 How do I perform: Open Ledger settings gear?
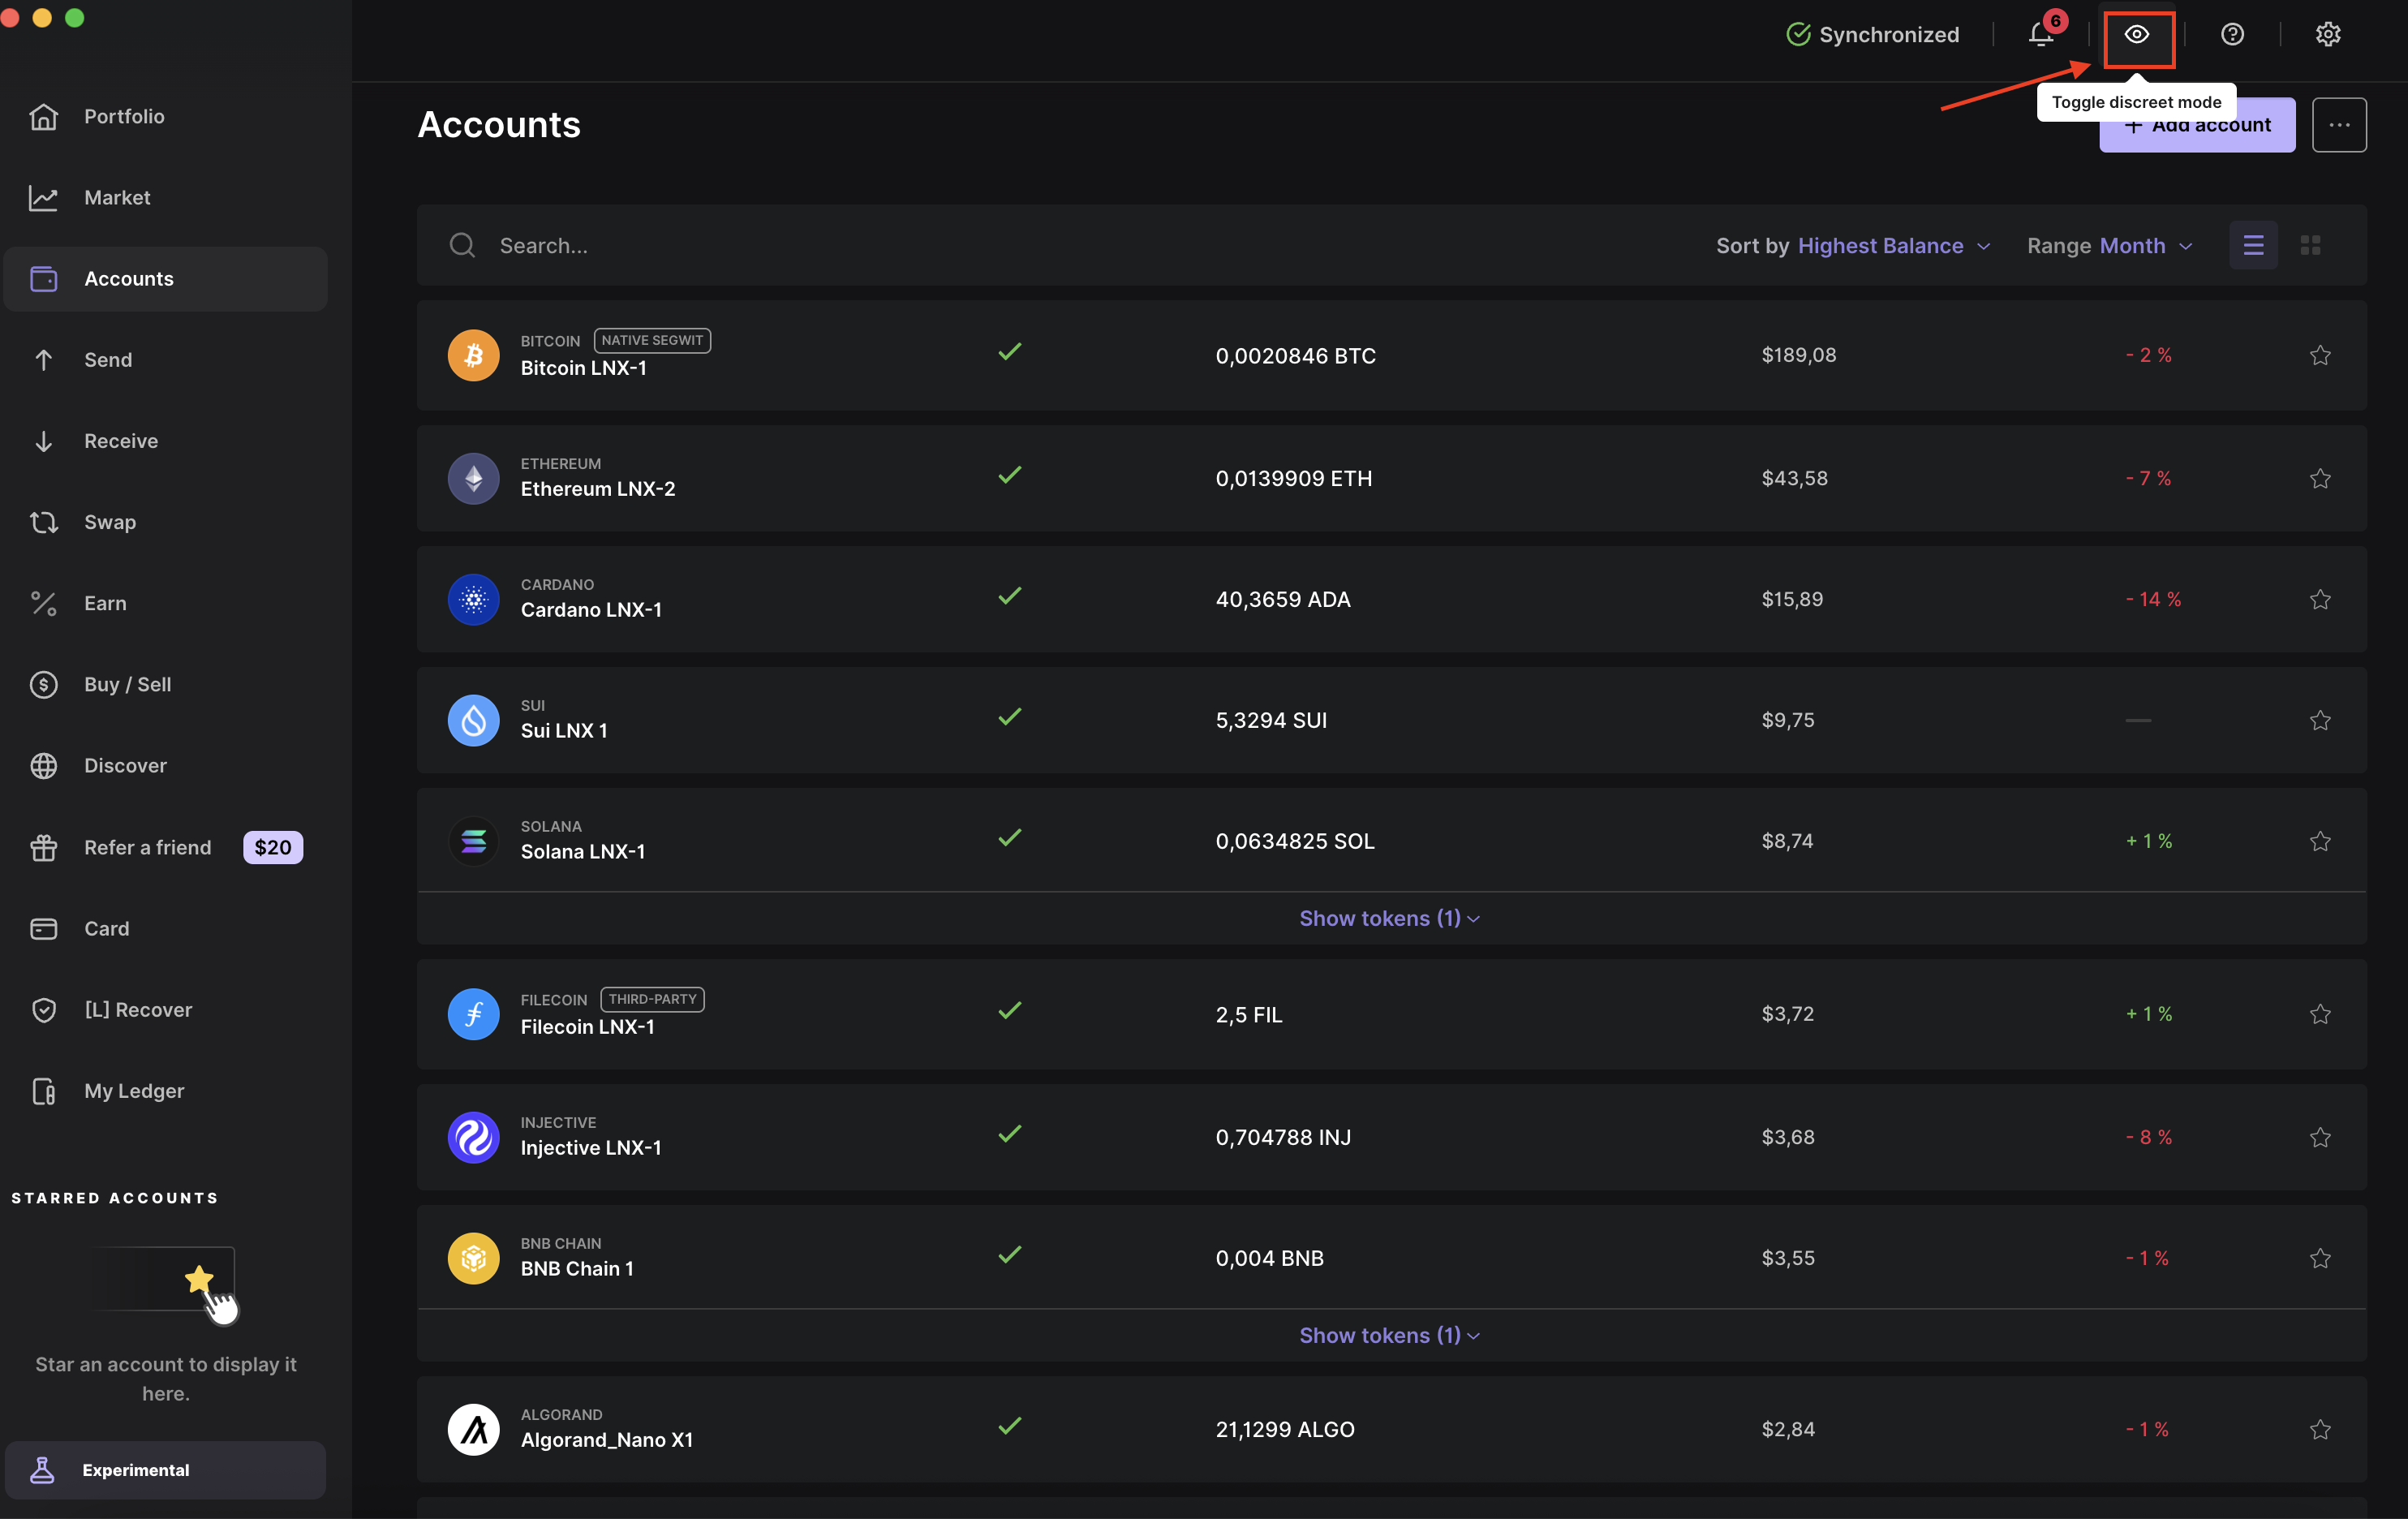2327,34
